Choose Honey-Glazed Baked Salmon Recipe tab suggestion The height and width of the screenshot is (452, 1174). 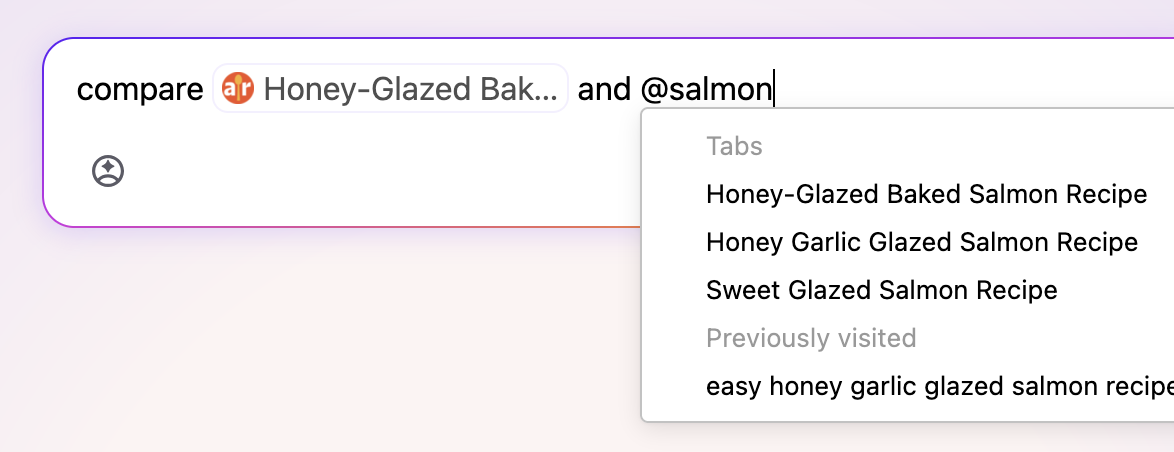926,194
